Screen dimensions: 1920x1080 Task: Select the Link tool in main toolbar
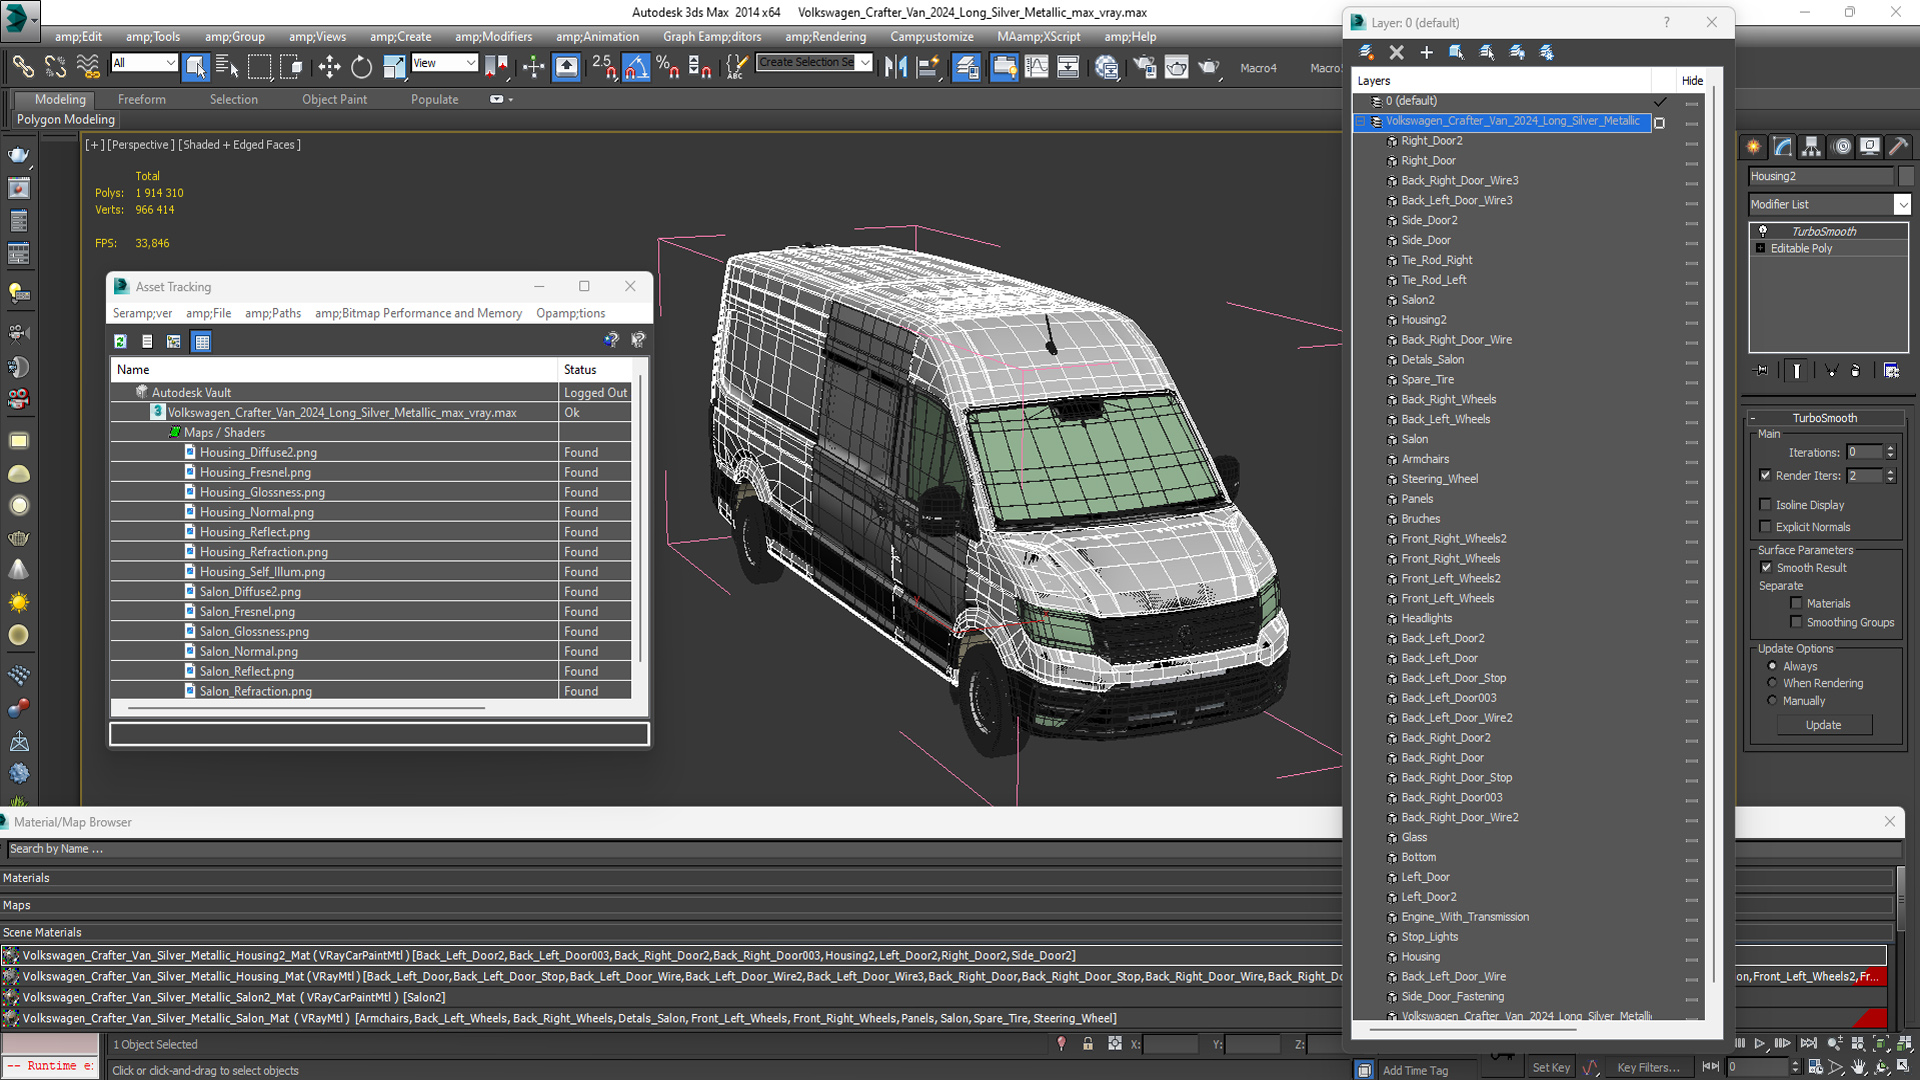tap(22, 67)
